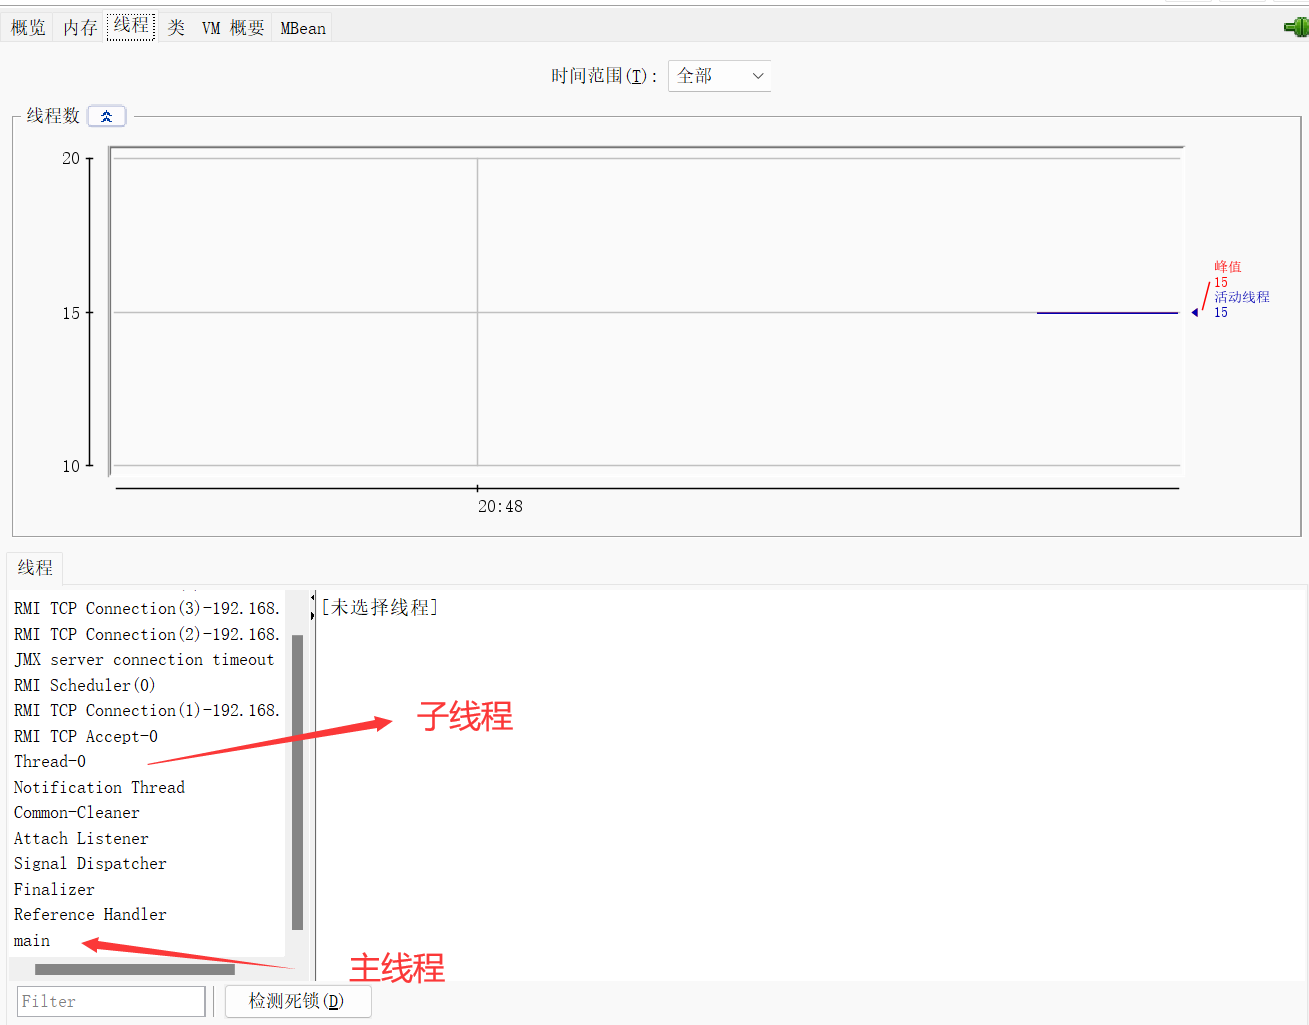Select the lower 线程 sub-tab
This screenshot has width=1309, height=1025.
(x=35, y=568)
